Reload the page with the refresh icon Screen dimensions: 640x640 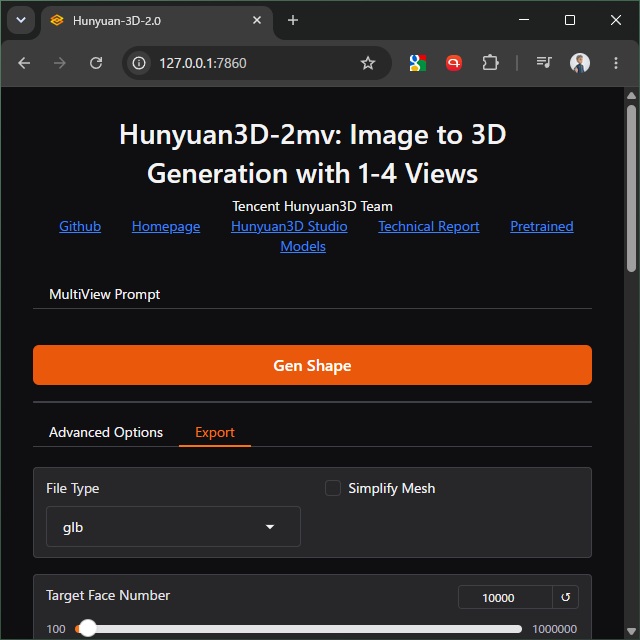(x=96, y=63)
